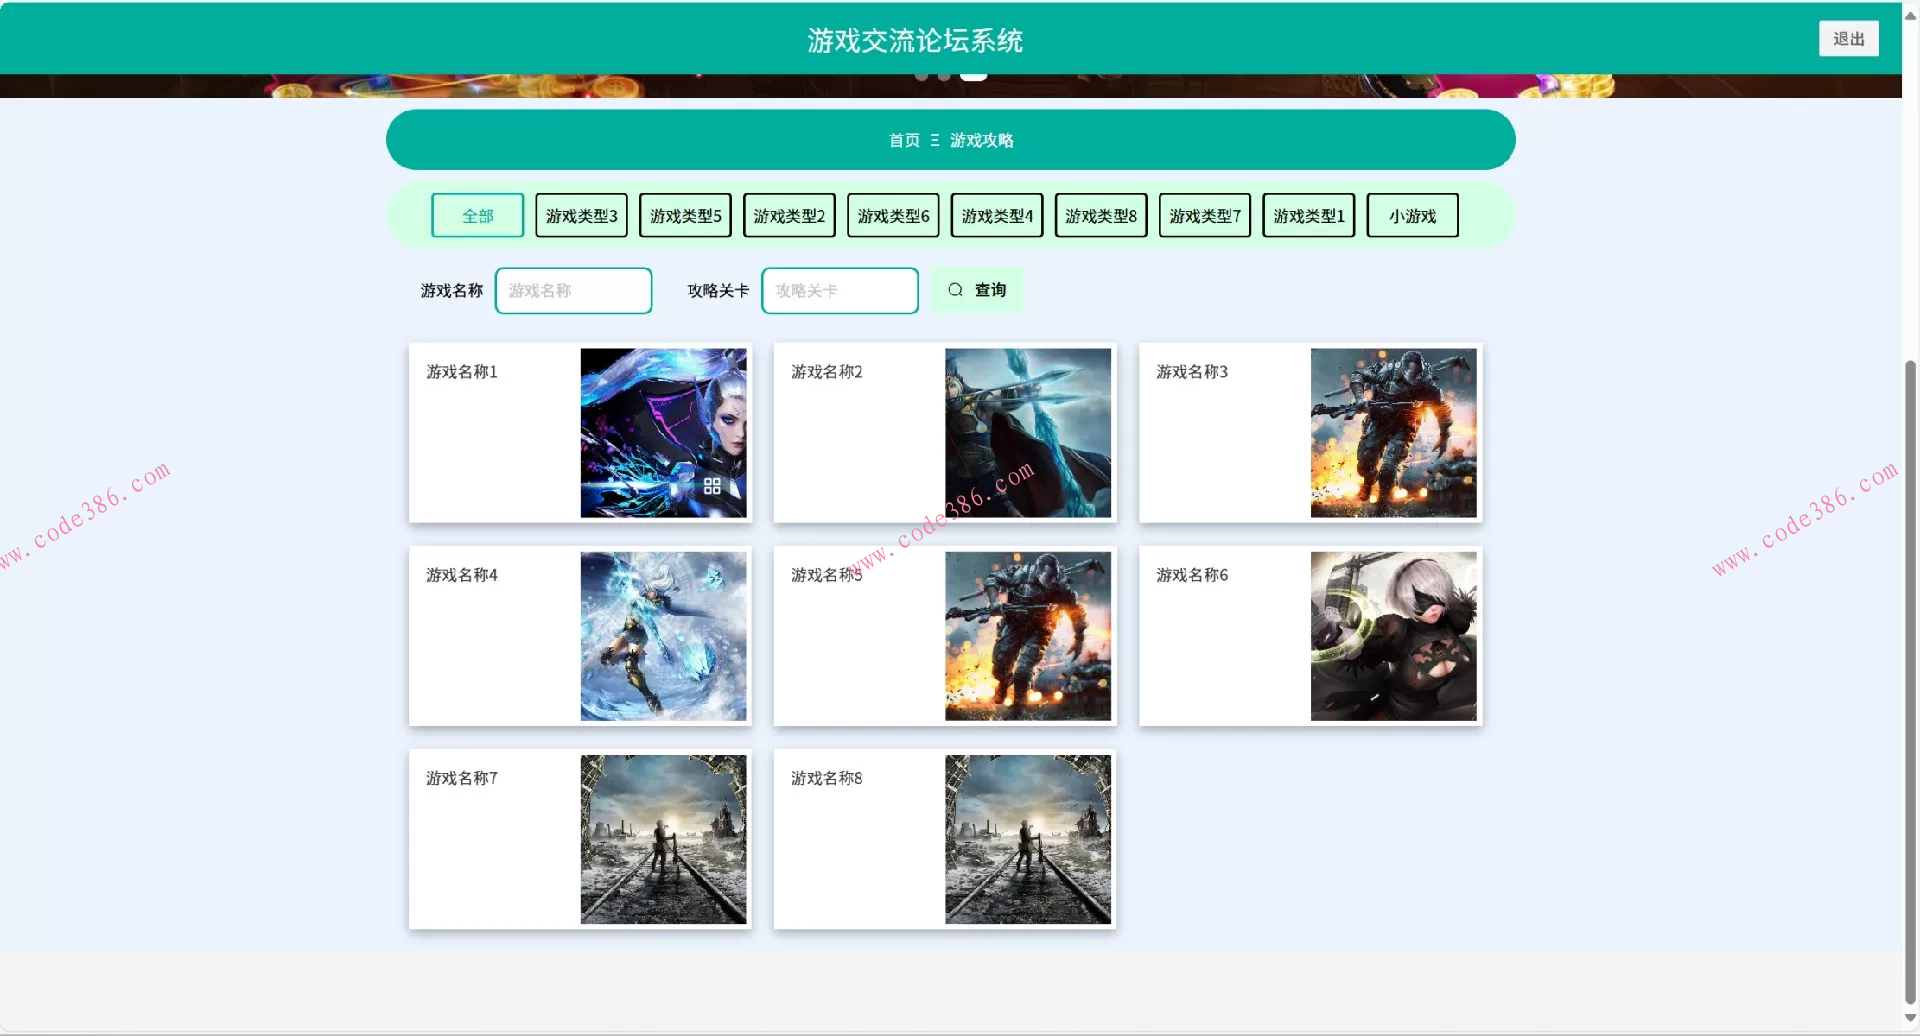Click the 退出 logout button
Screen dimensions: 1920x1036
click(x=1848, y=38)
